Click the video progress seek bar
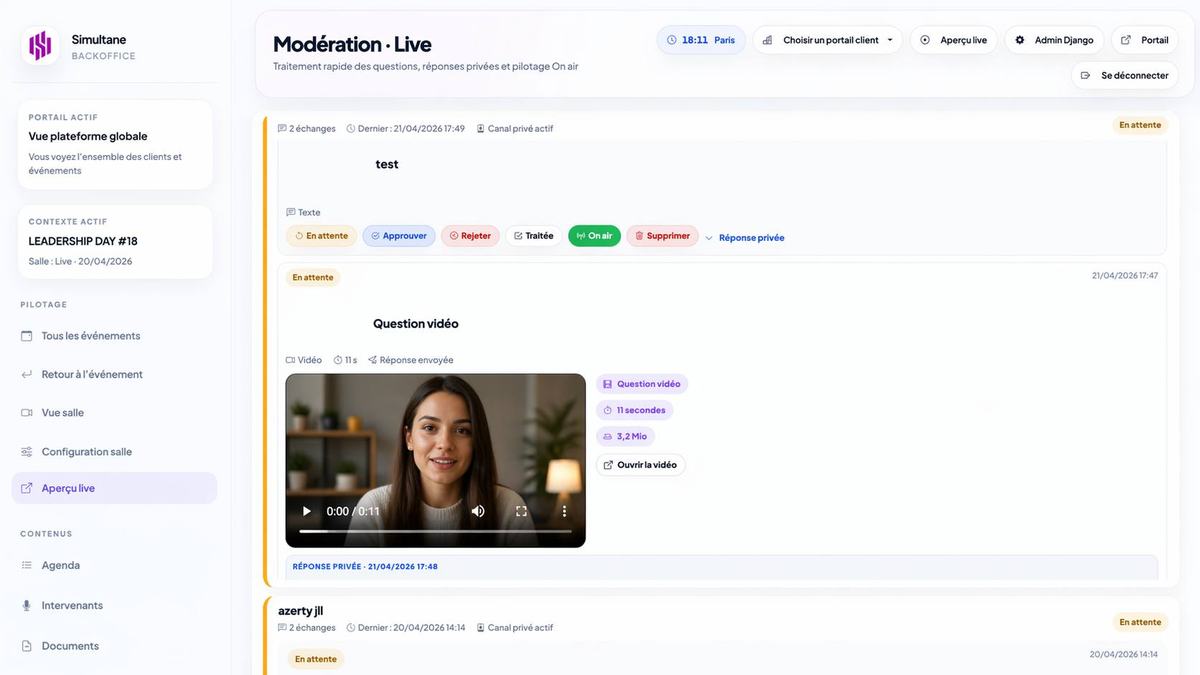Viewport: 1200px width, 675px height. pyautogui.click(x=435, y=531)
